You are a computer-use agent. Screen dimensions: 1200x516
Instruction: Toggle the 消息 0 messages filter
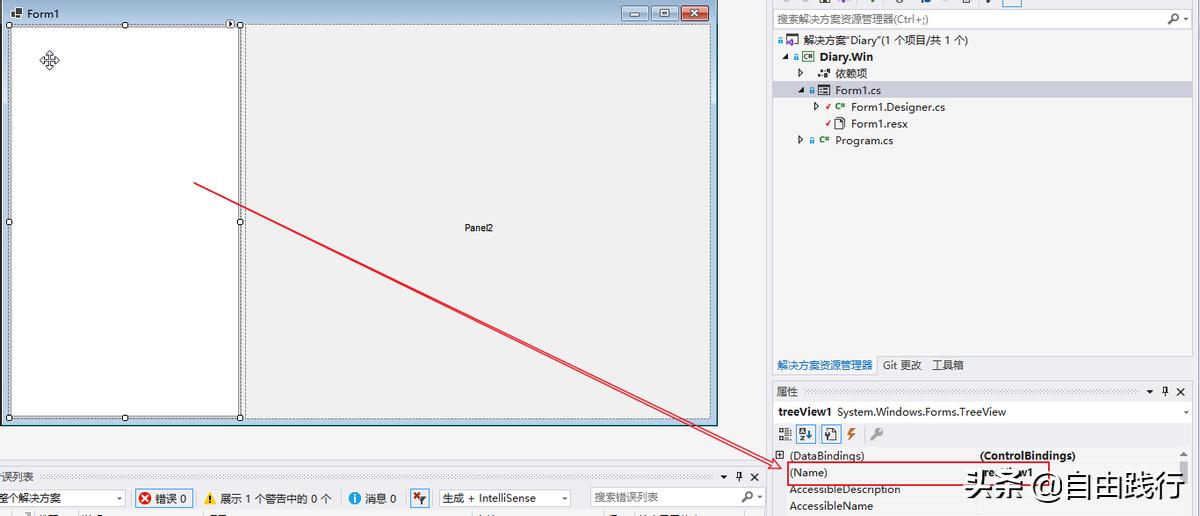pos(372,498)
